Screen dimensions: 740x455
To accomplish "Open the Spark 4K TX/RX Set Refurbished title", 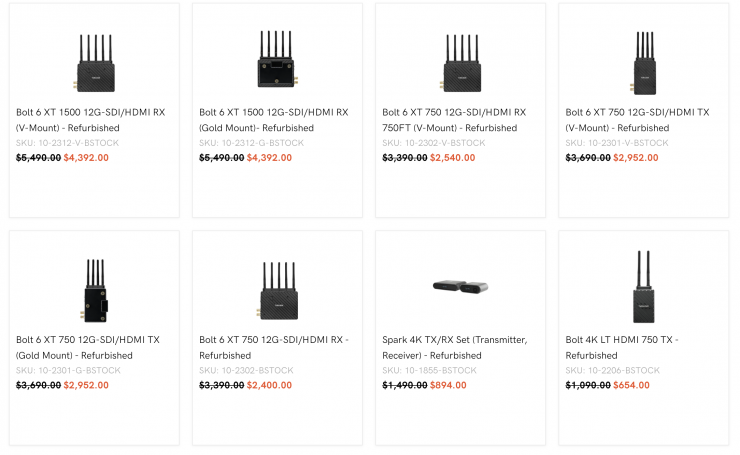I will click(454, 347).
